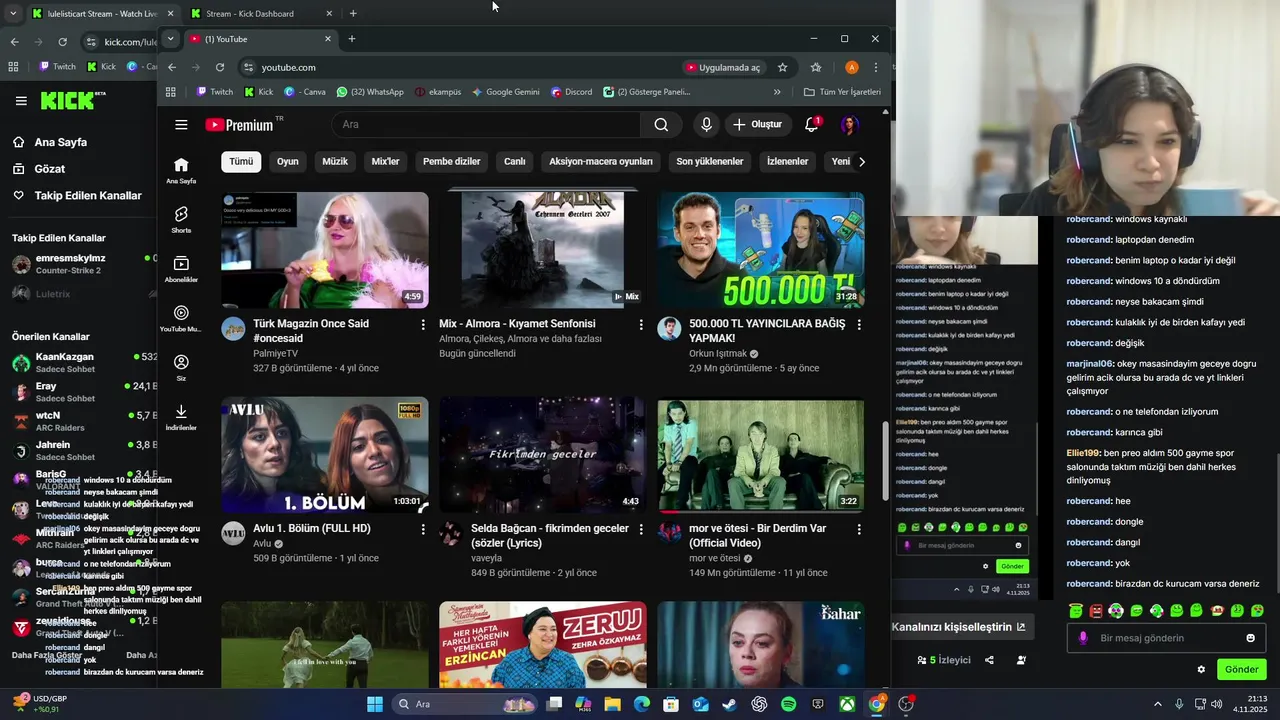
Task: Open Kick chat settings gear
Action: (x=1201, y=669)
